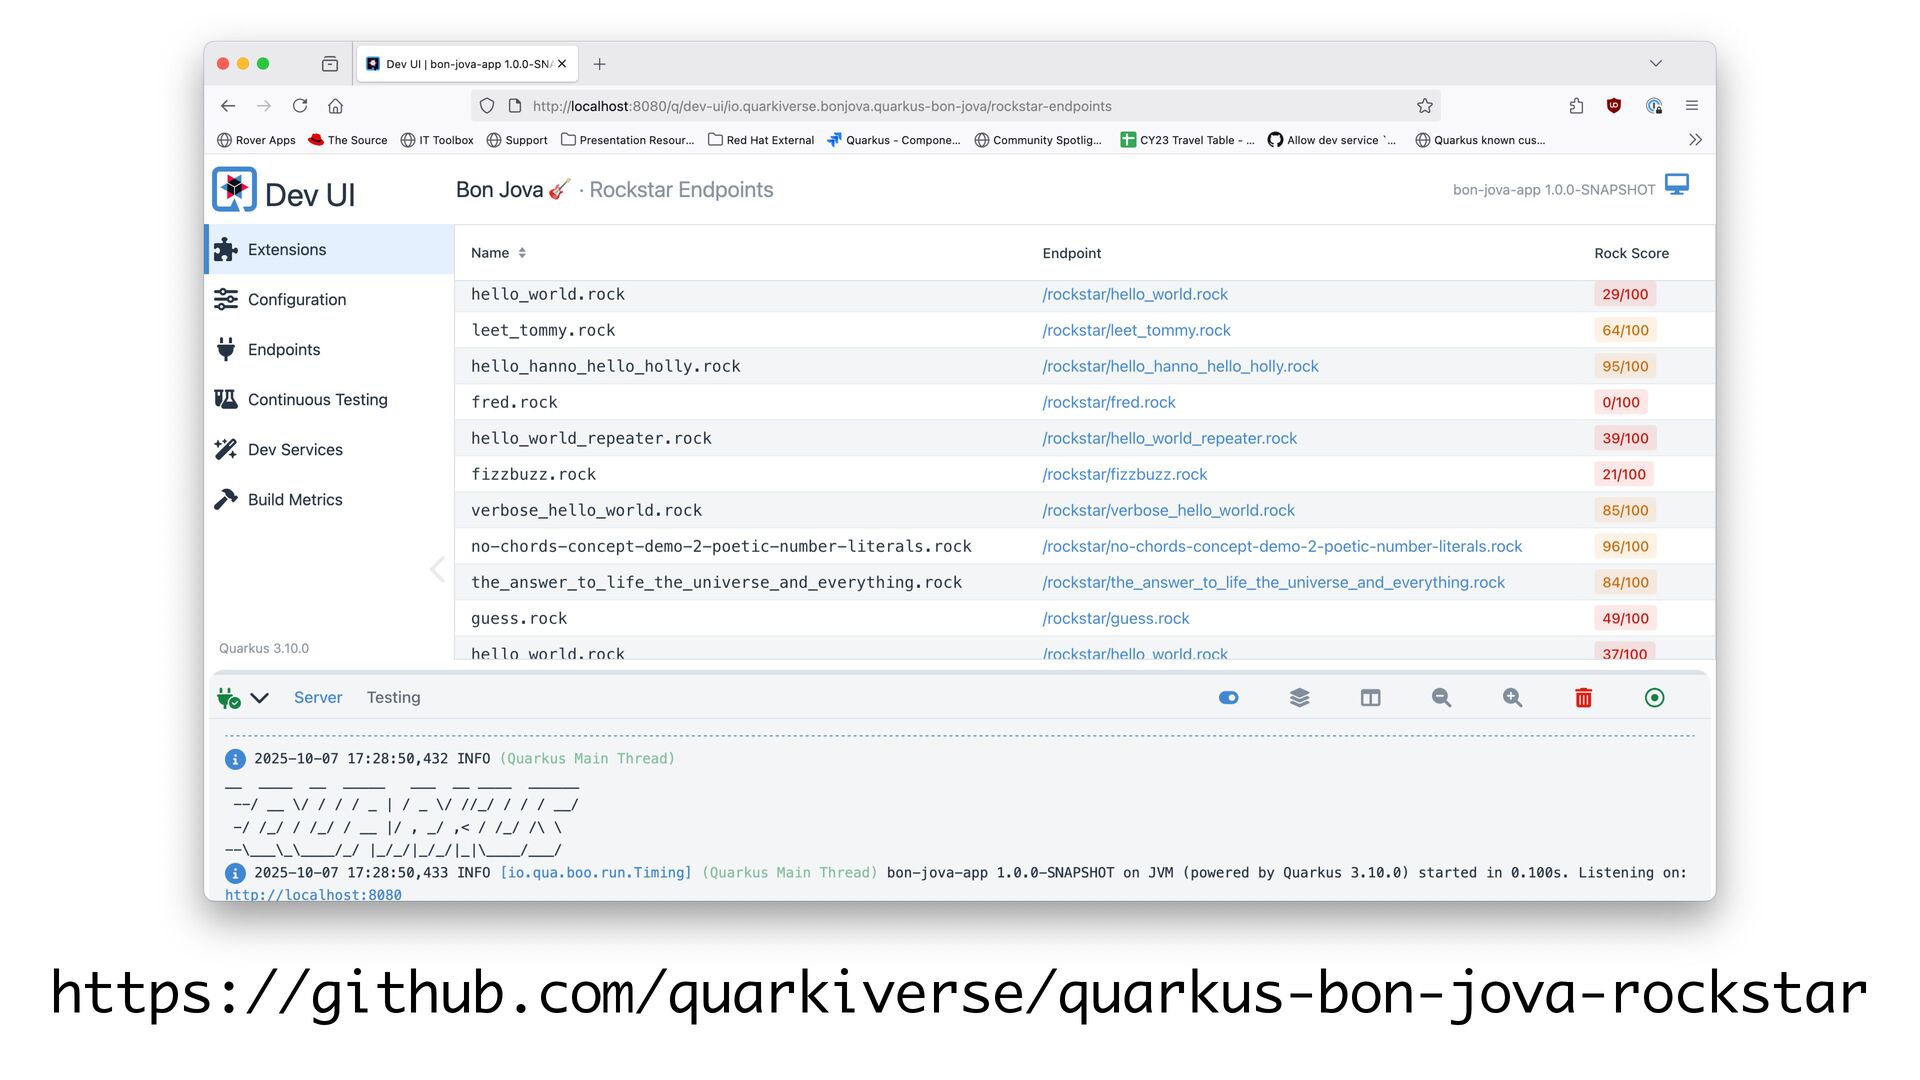Zoom in log text size
Screen dimensions: 1920x1080
[1512, 698]
